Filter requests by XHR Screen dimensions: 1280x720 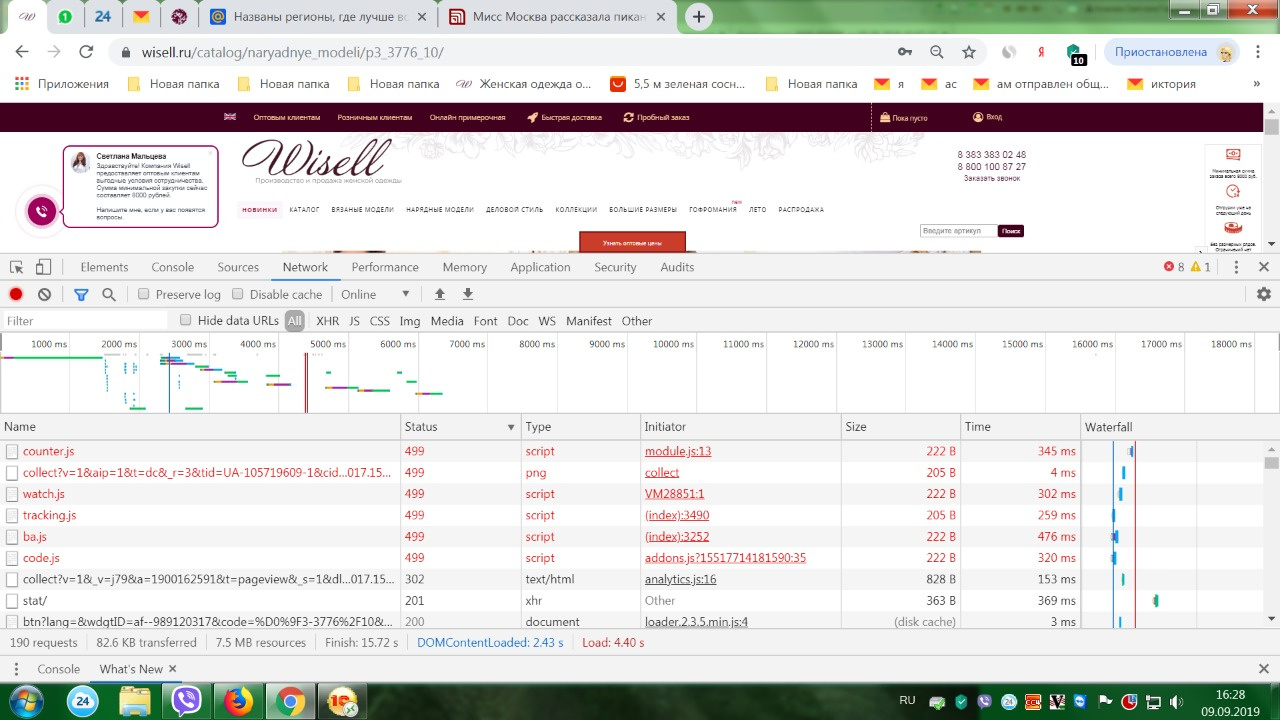(327, 321)
